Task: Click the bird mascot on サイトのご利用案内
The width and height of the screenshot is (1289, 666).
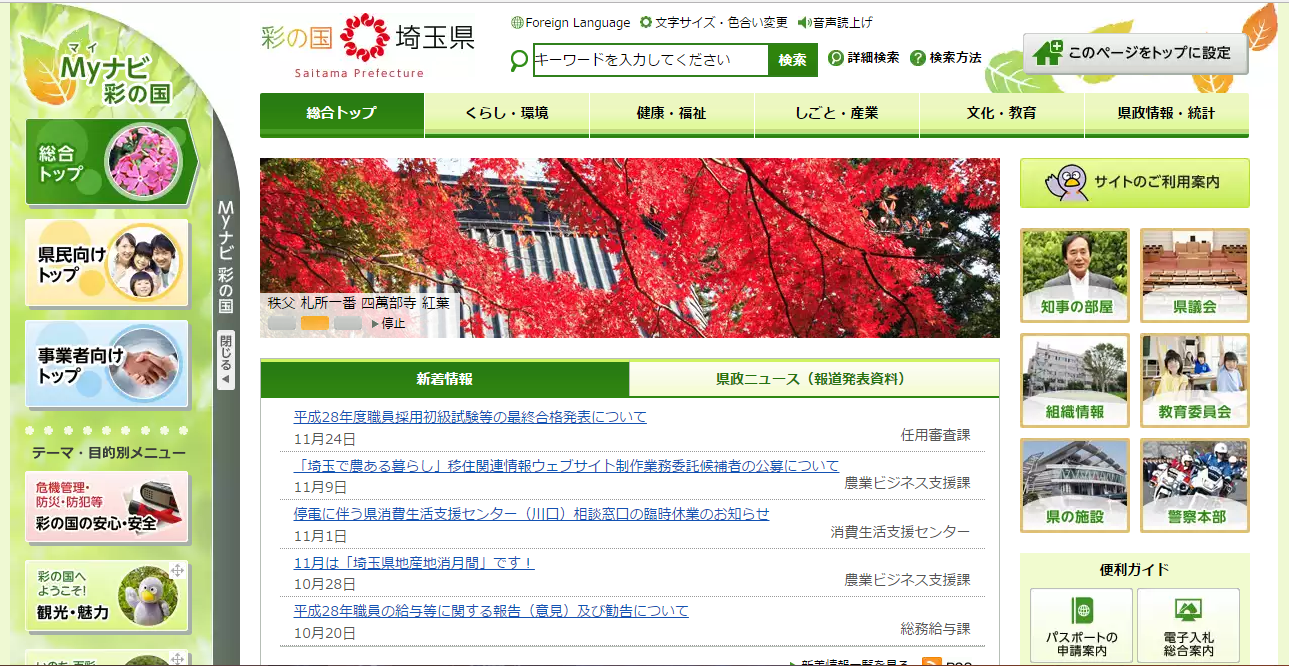Action: (1067, 183)
